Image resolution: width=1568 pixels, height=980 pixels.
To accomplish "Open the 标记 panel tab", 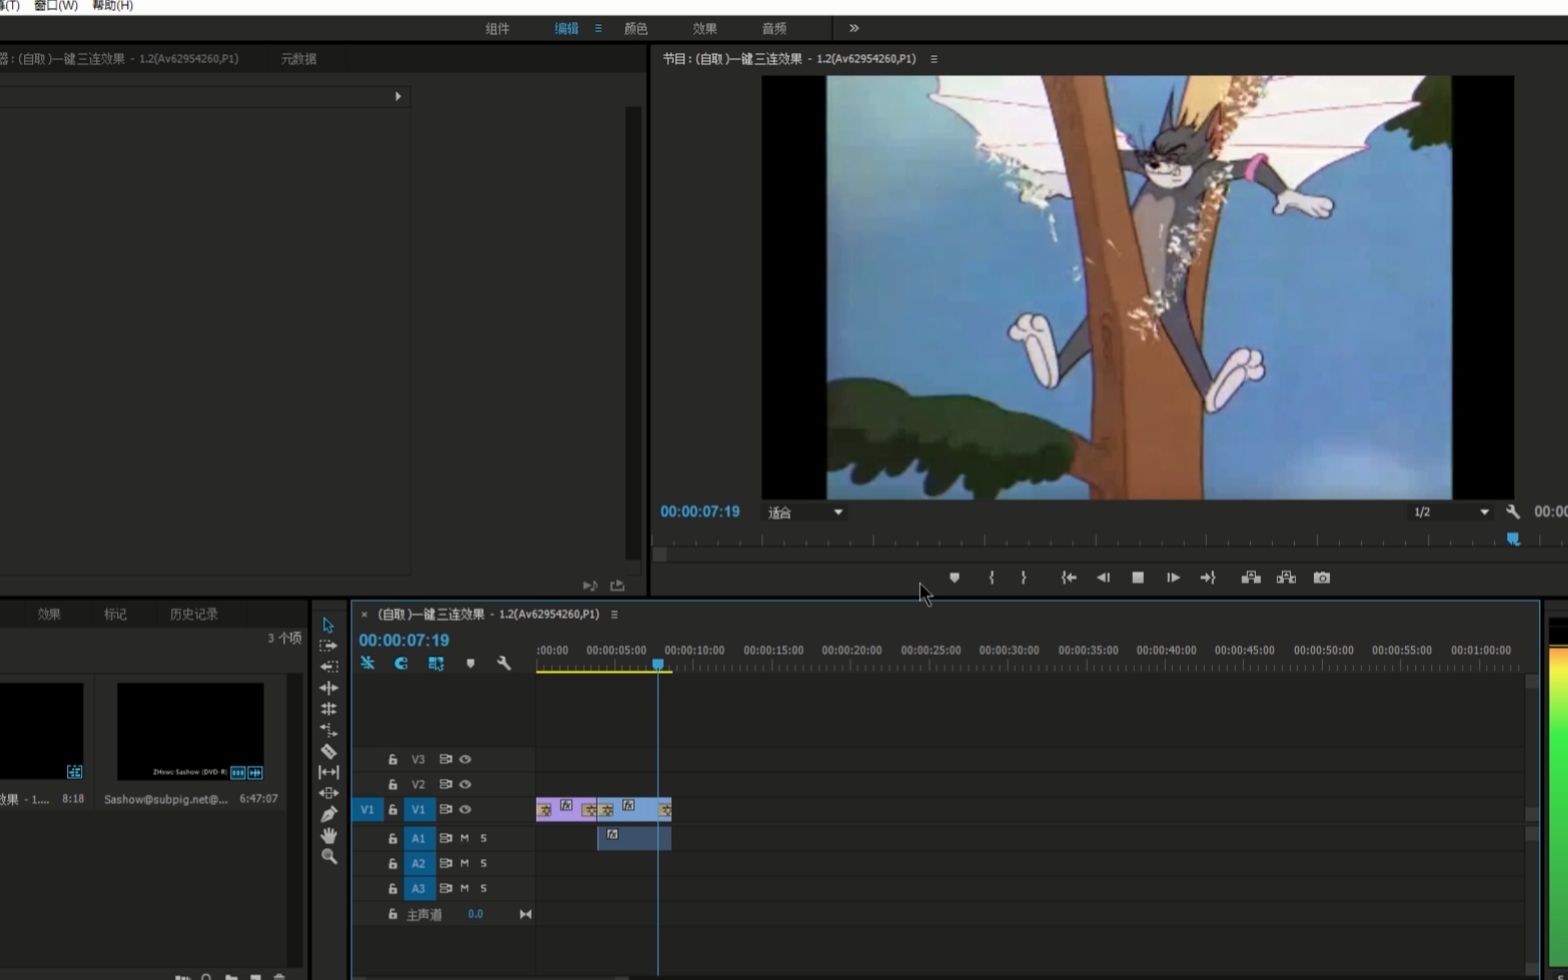I will click(x=115, y=614).
